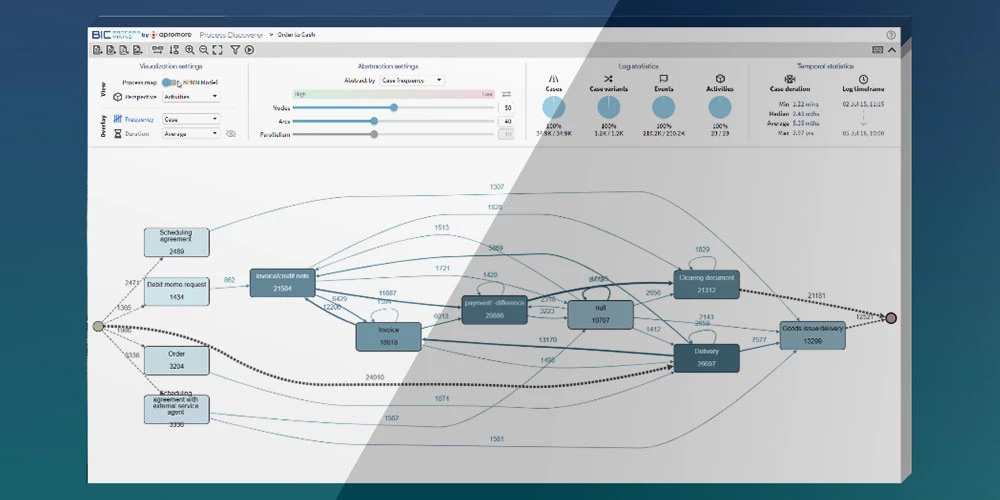Select the Debit memo request node
This screenshot has width=1000, height=500.
point(177,291)
